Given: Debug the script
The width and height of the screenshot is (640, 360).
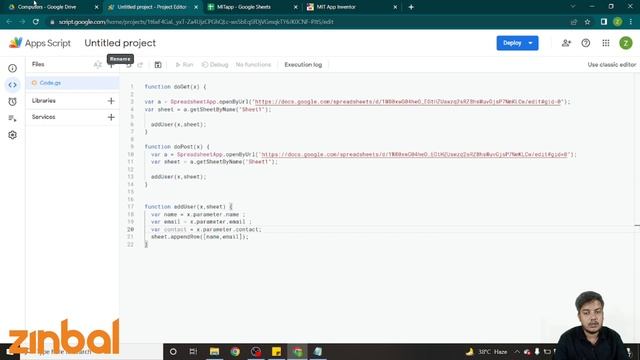Looking at the screenshot, I should [x=215, y=65].
